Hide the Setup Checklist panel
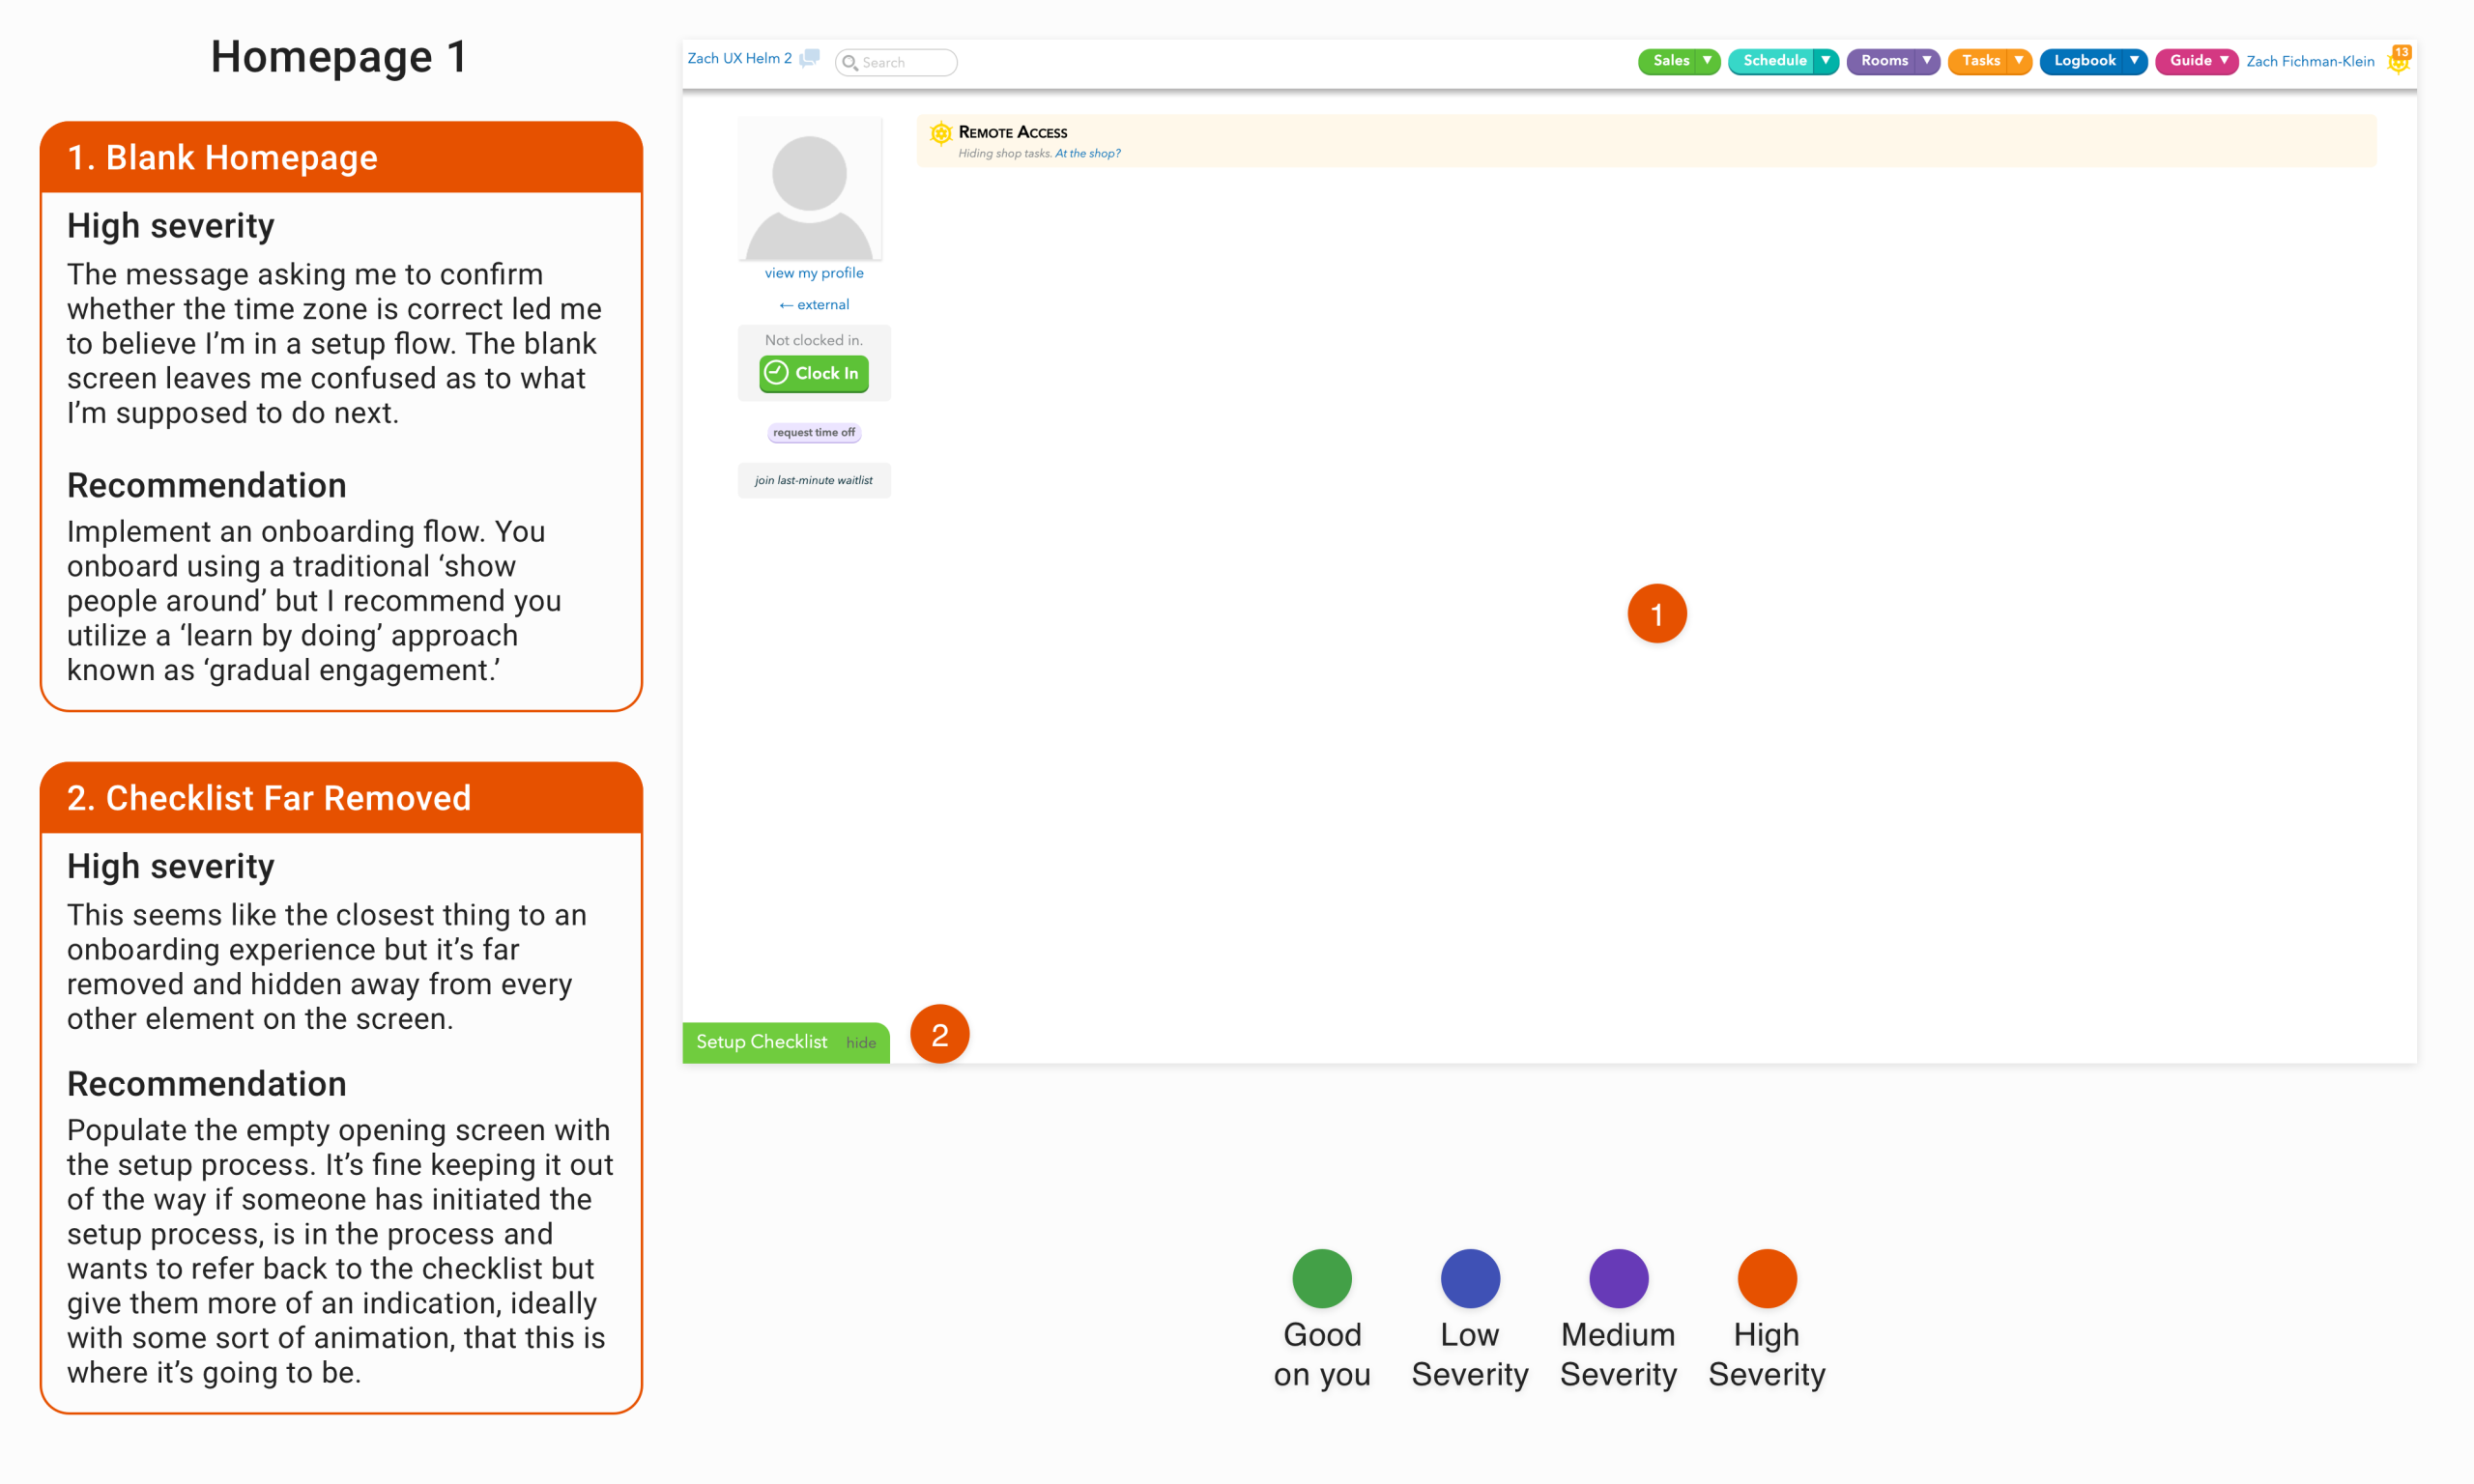Viewport: 2474px width, 1484px height. click(x=860, y=1043)
